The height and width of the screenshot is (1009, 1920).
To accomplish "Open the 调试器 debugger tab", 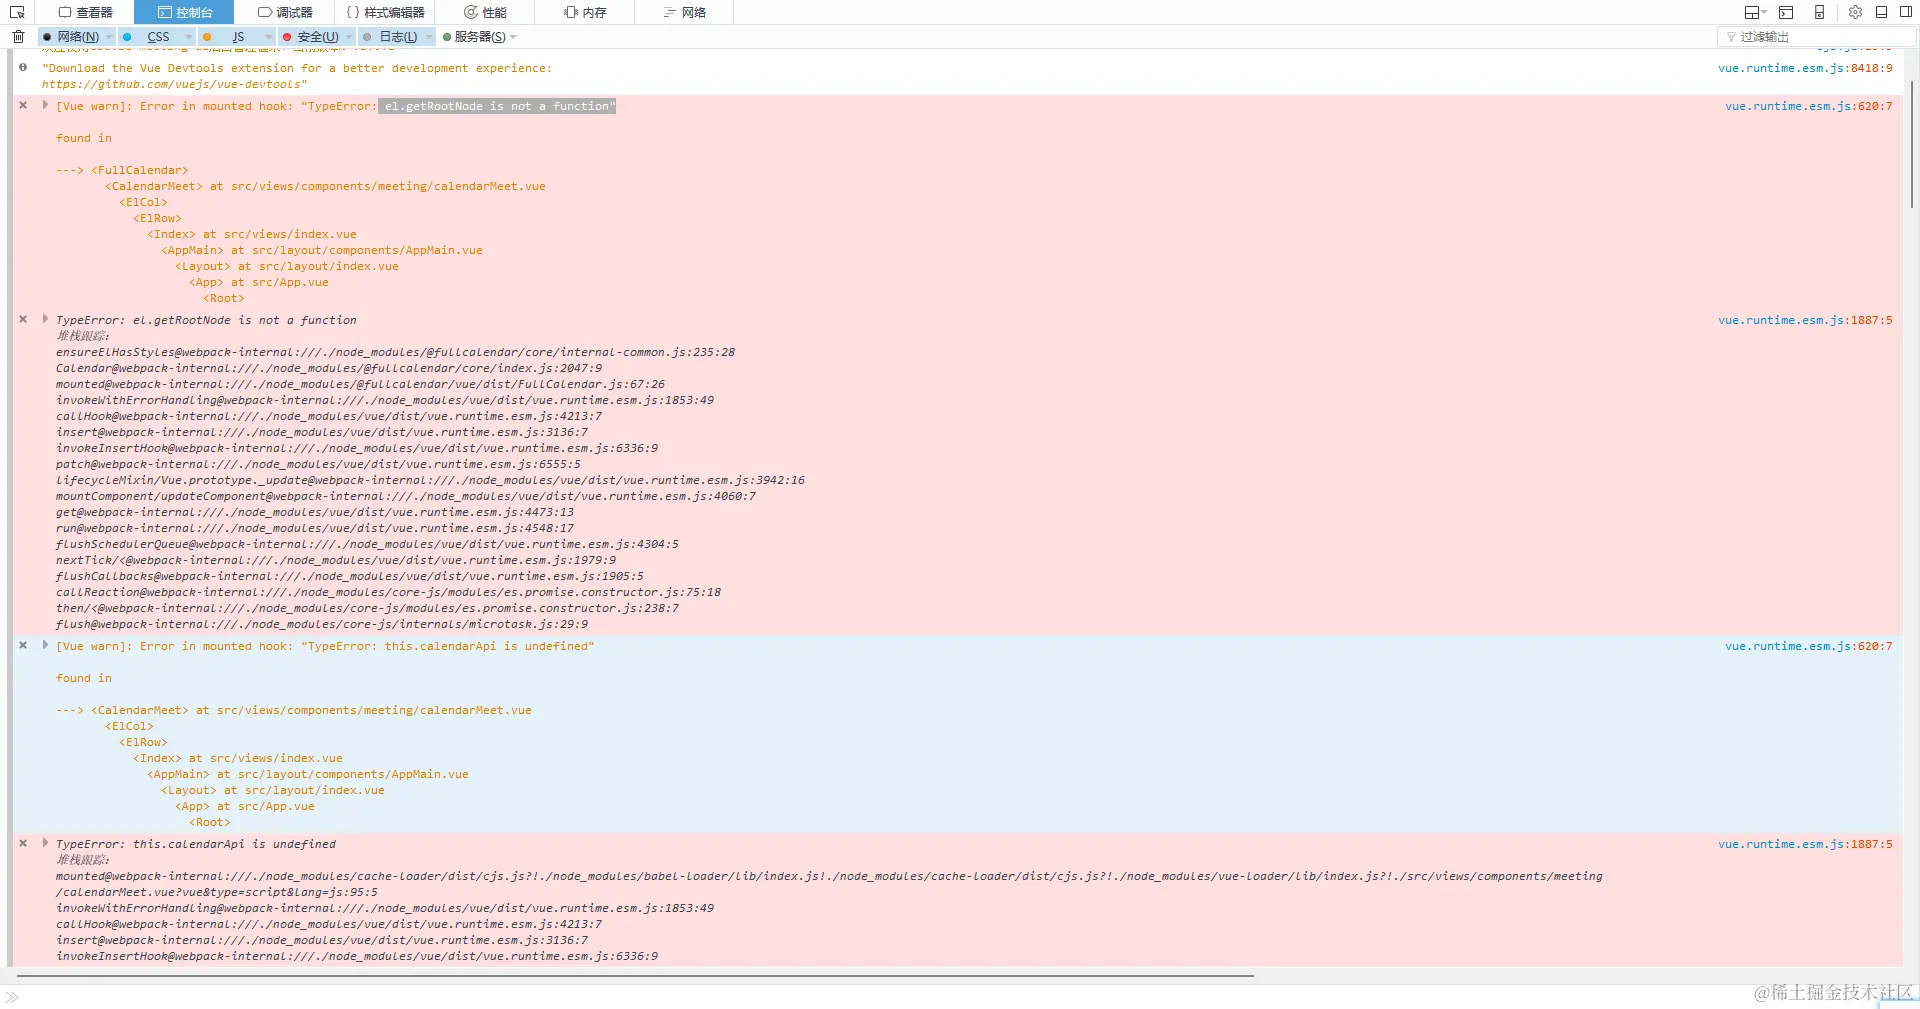I will pos(285,12).
